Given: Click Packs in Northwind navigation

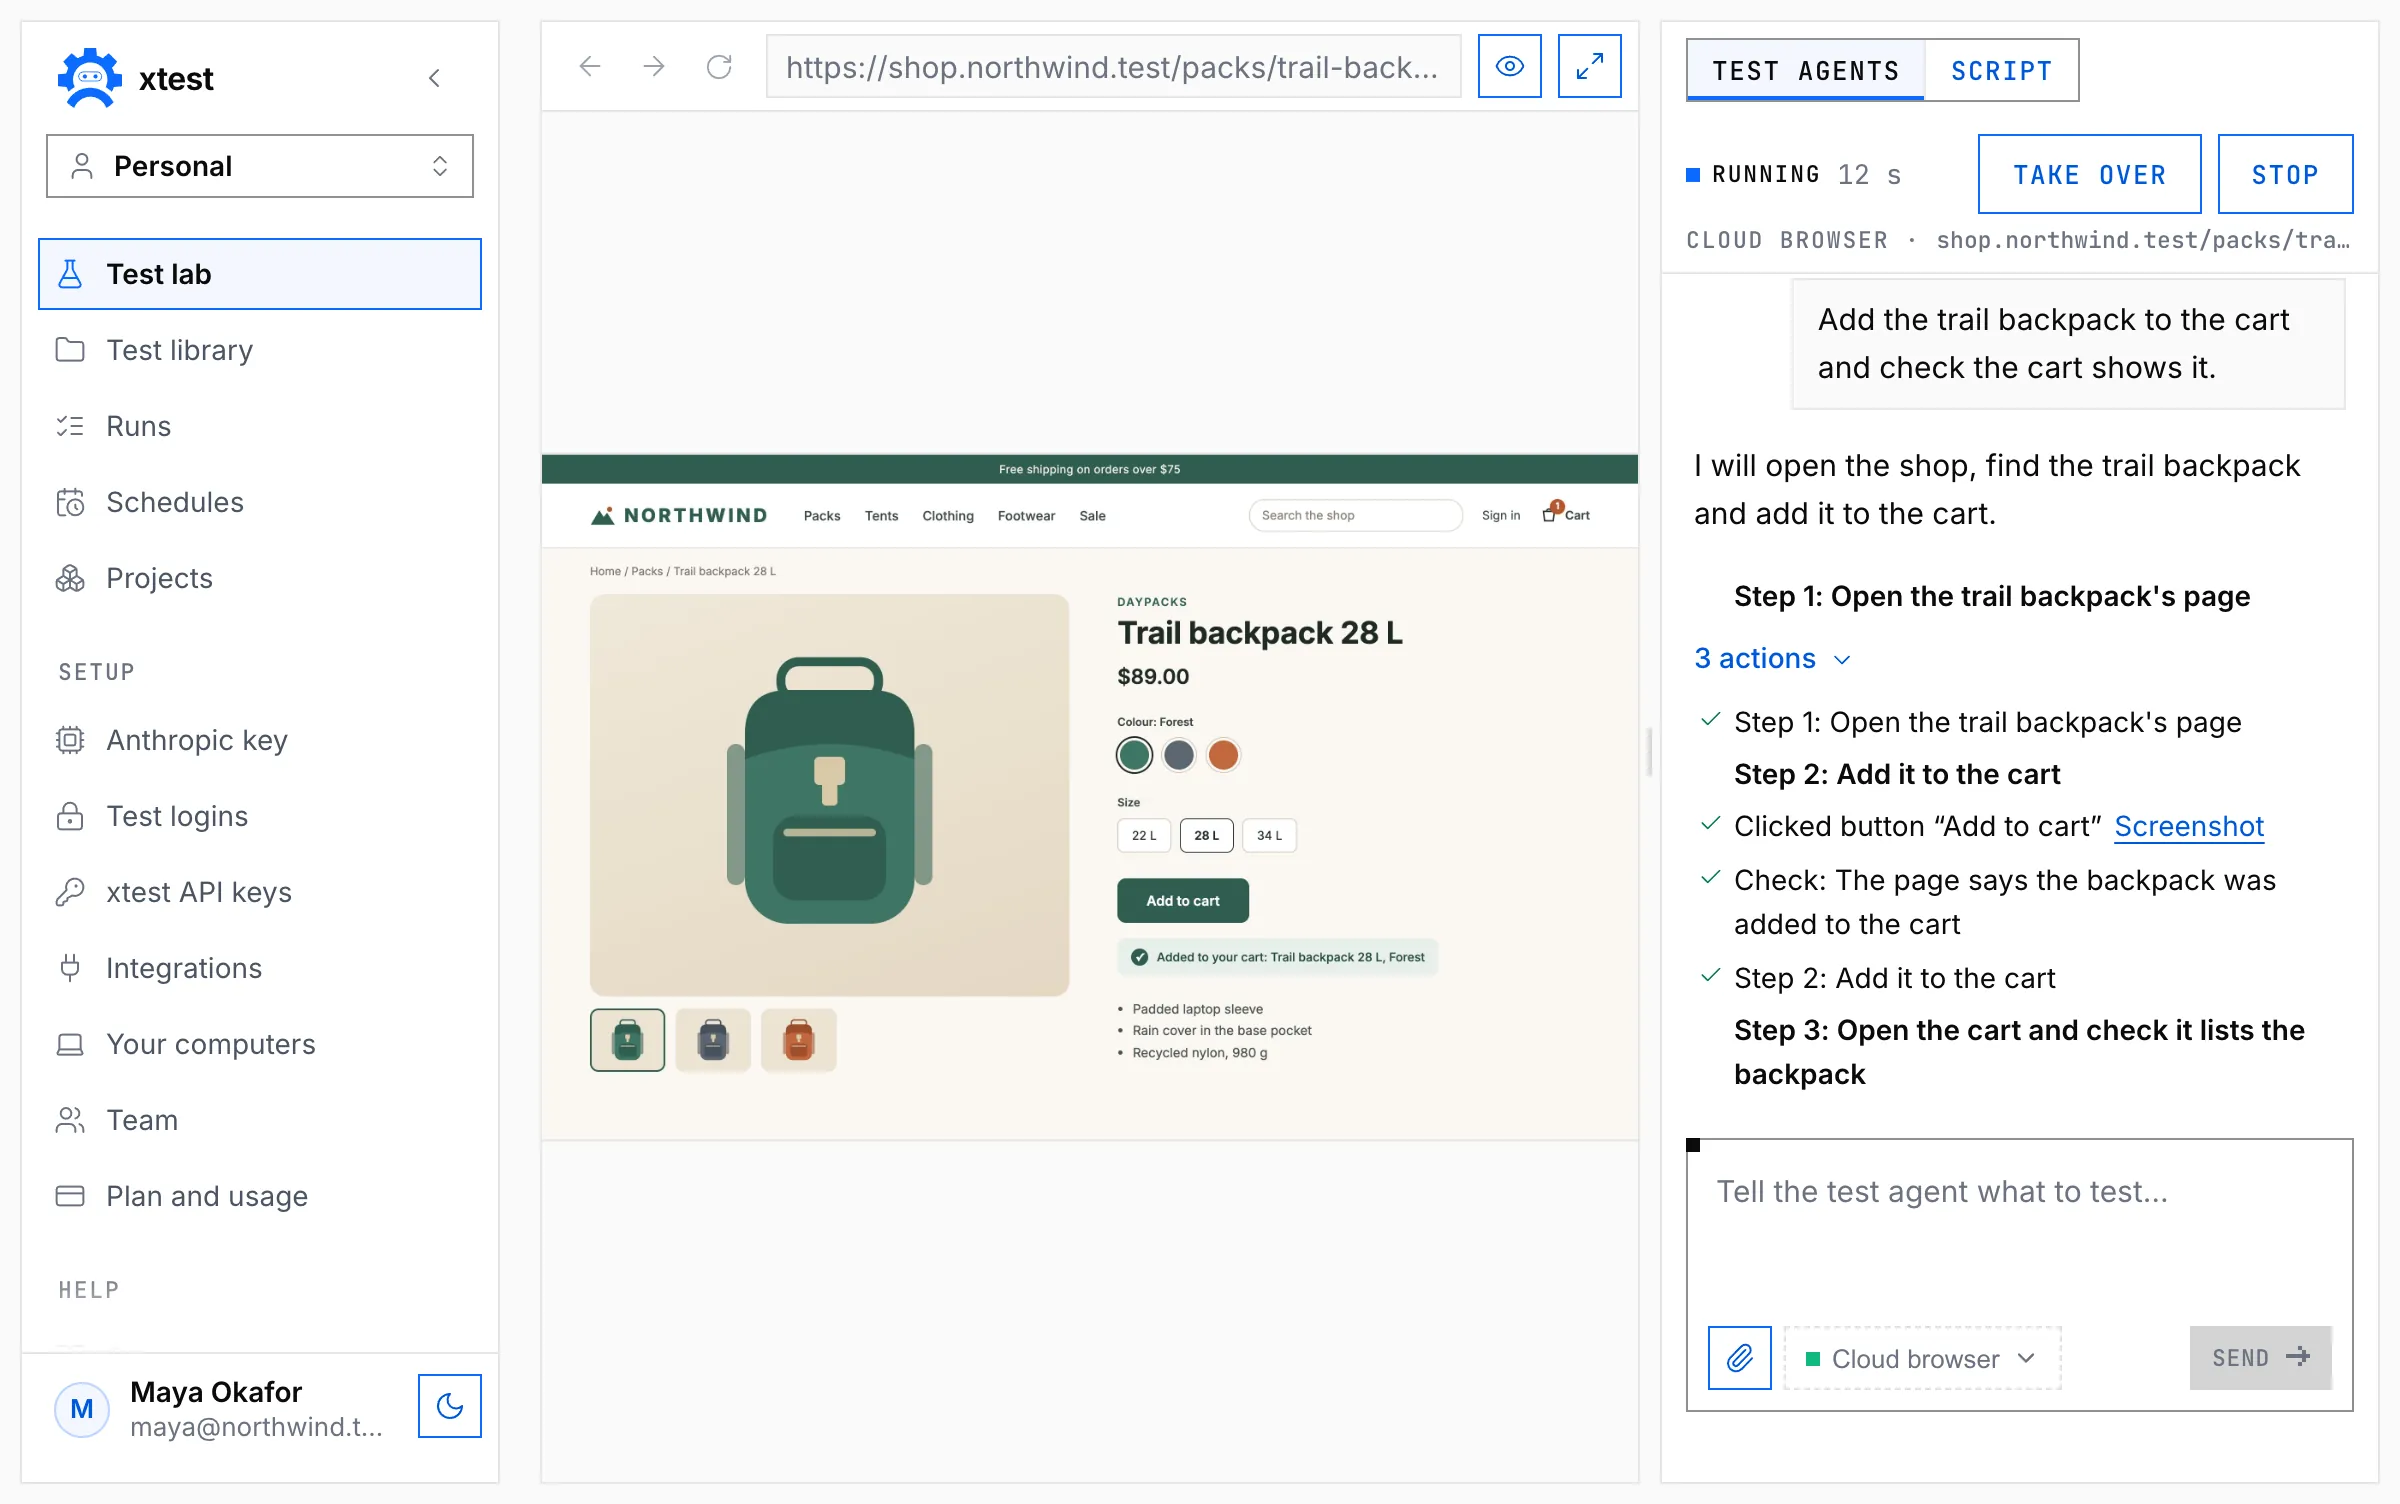Looking at the screenshot, I should click(822, 516).
